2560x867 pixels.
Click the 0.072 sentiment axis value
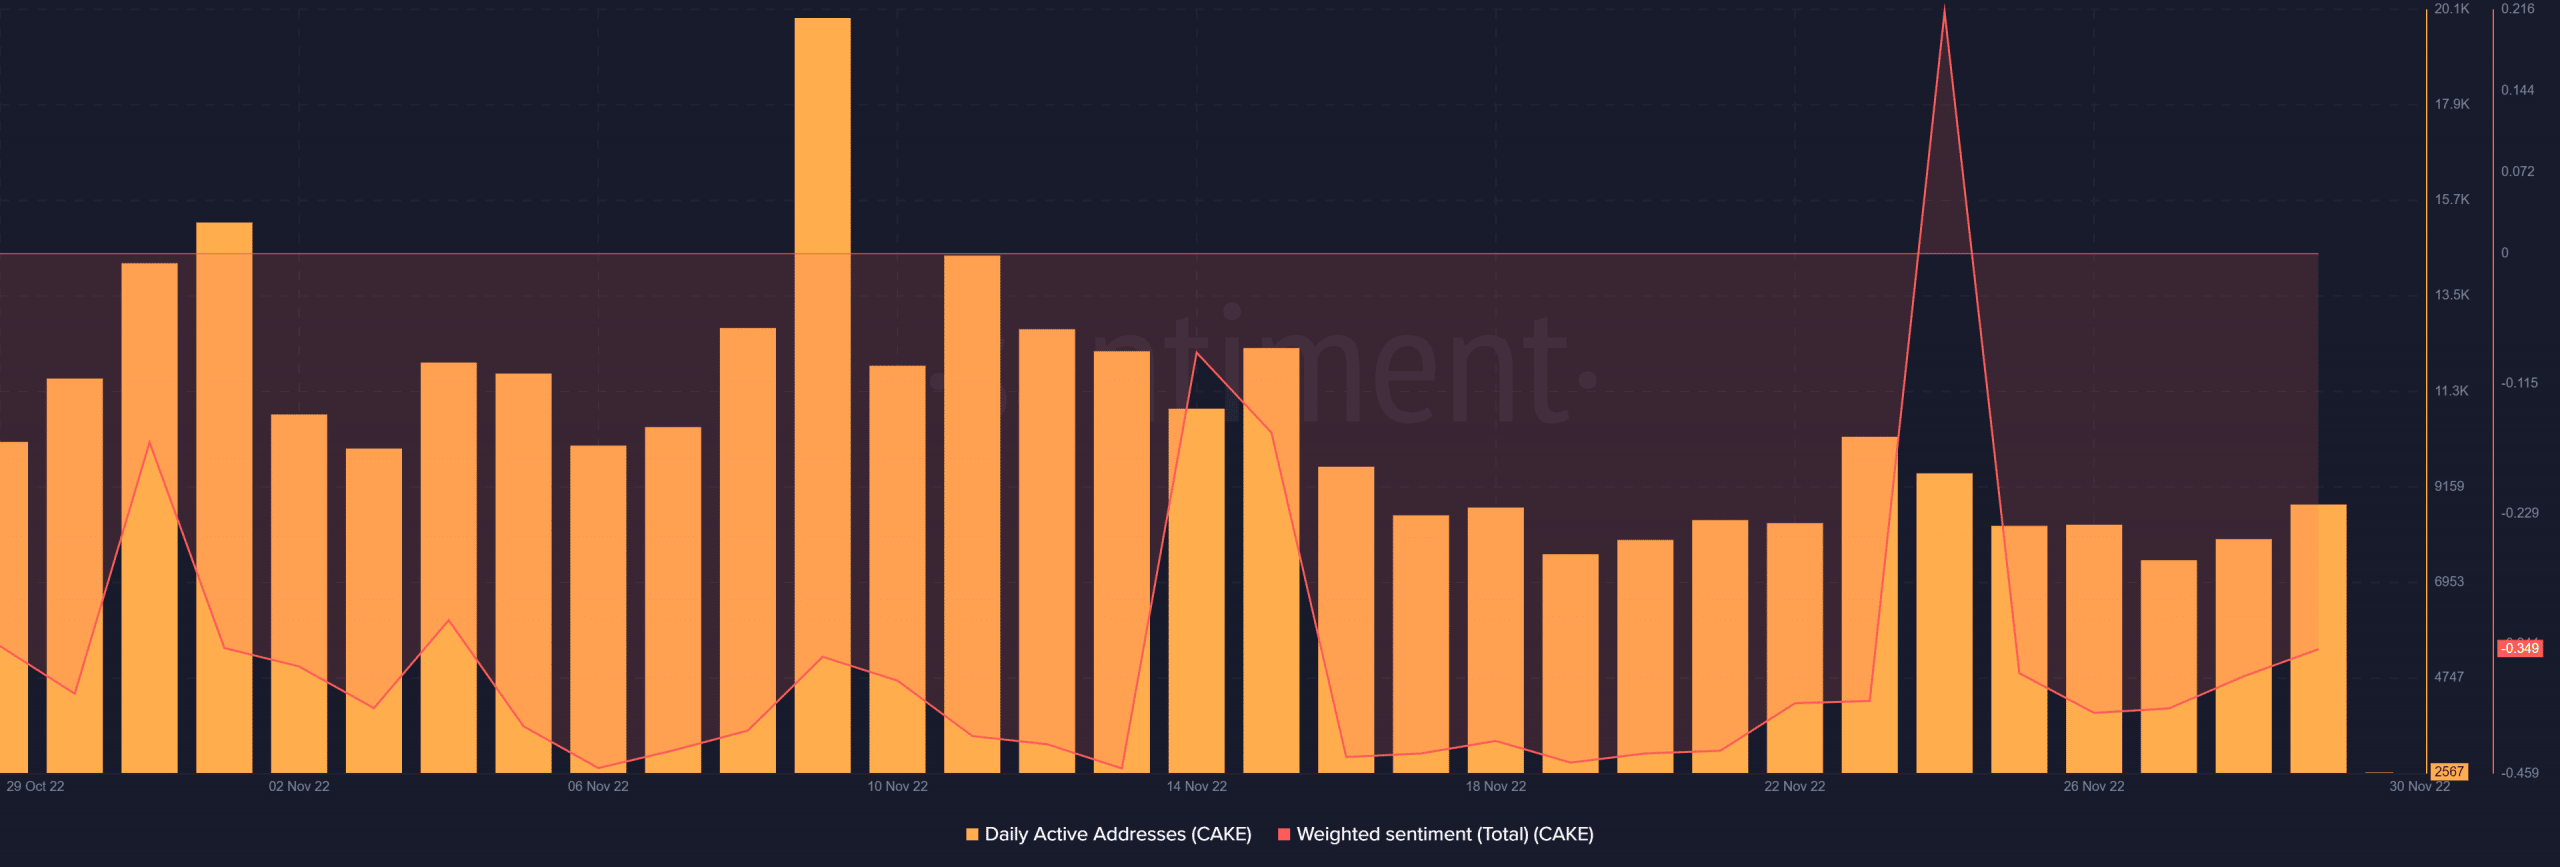[x=2518, y=171]
